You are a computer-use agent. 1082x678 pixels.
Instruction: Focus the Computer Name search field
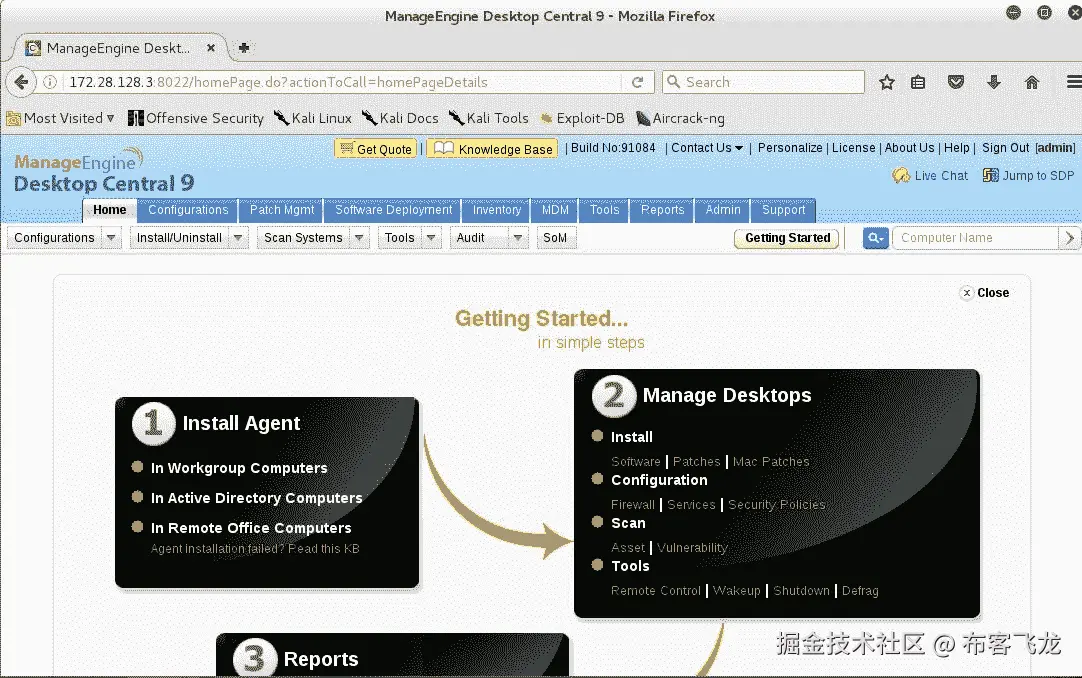pos(976,238)
